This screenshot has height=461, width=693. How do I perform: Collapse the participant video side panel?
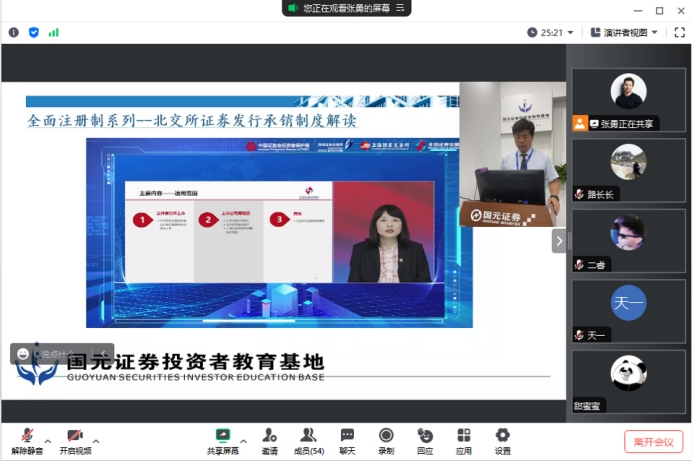point(559,241)
